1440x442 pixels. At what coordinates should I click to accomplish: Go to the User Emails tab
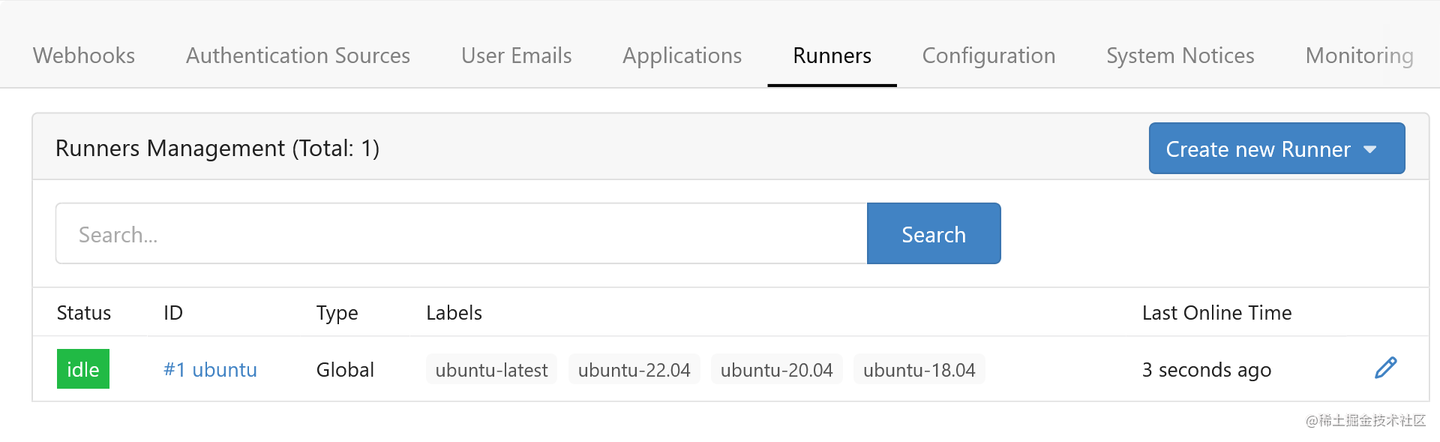pos(516,56)
